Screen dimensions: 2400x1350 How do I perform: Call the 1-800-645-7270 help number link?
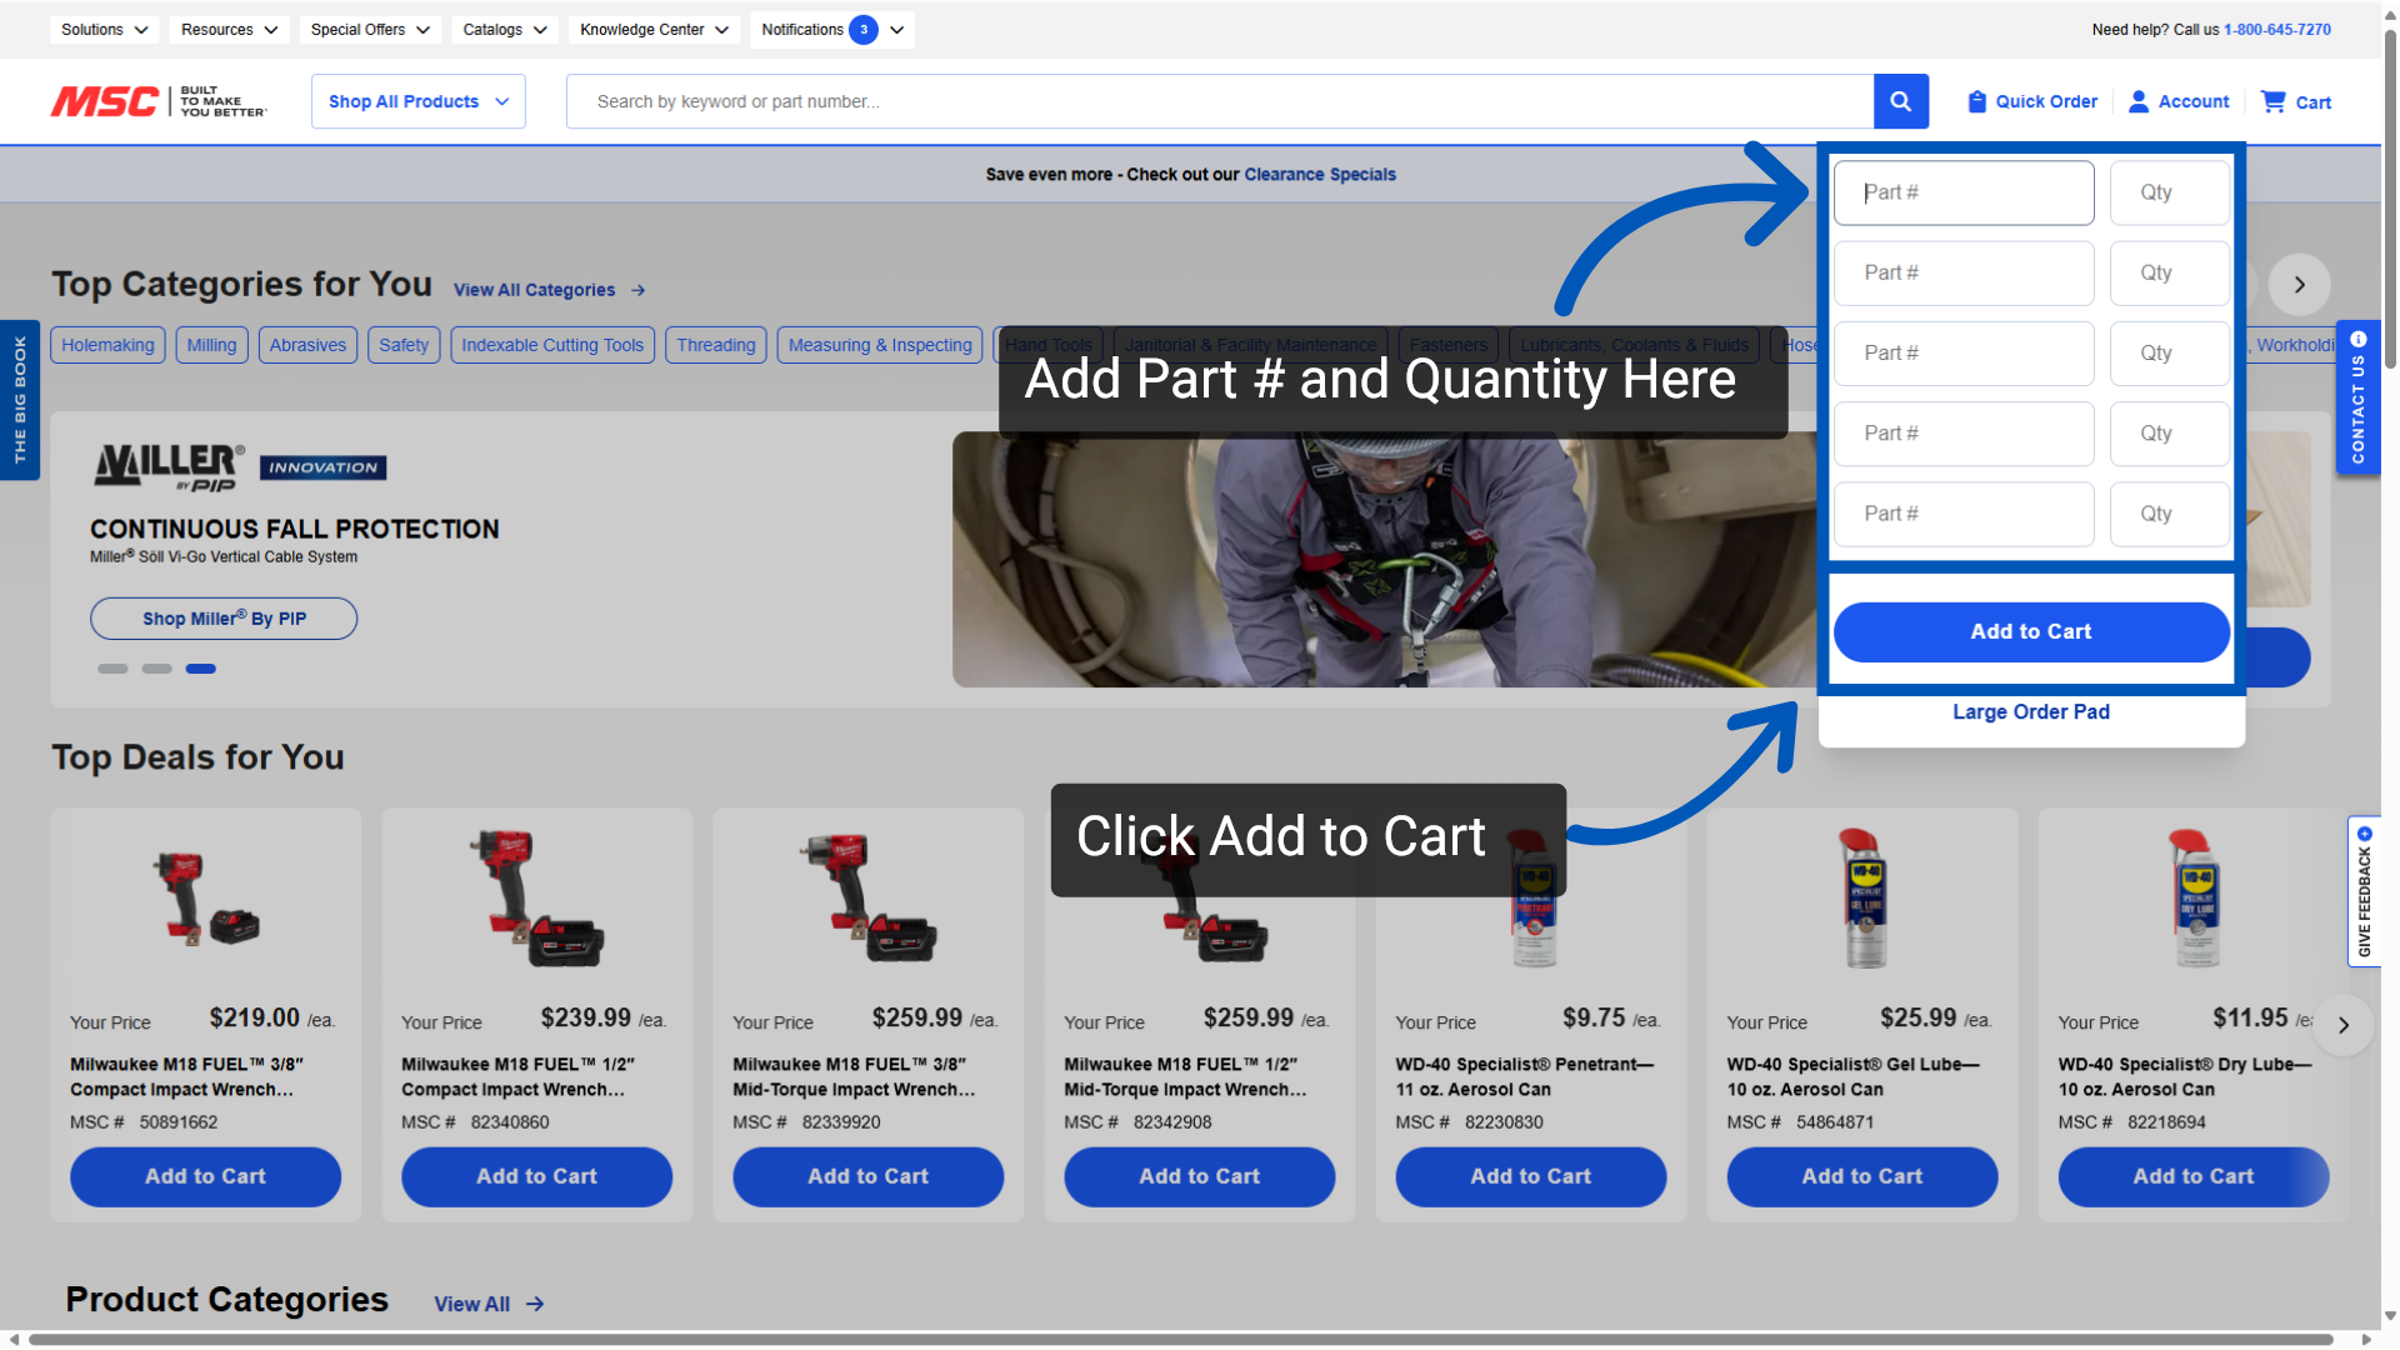point(2277,30)
